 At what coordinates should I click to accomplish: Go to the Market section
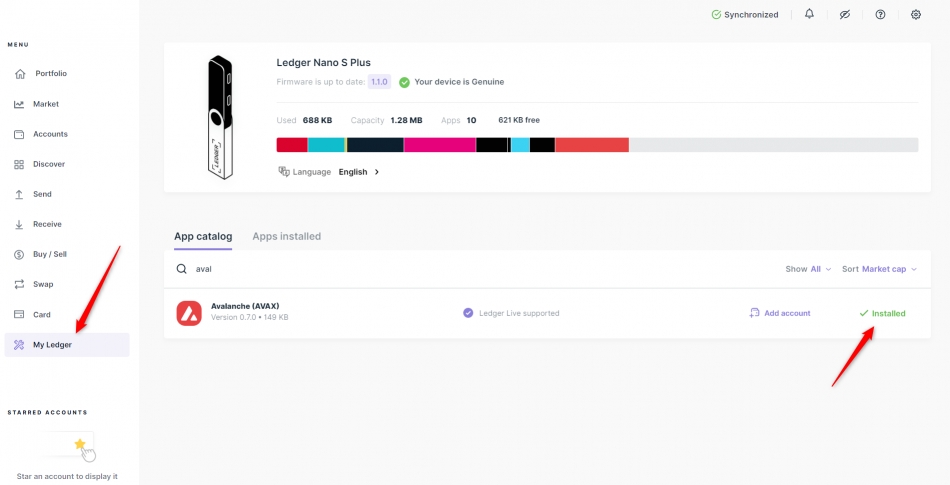[x=46, y=104]
